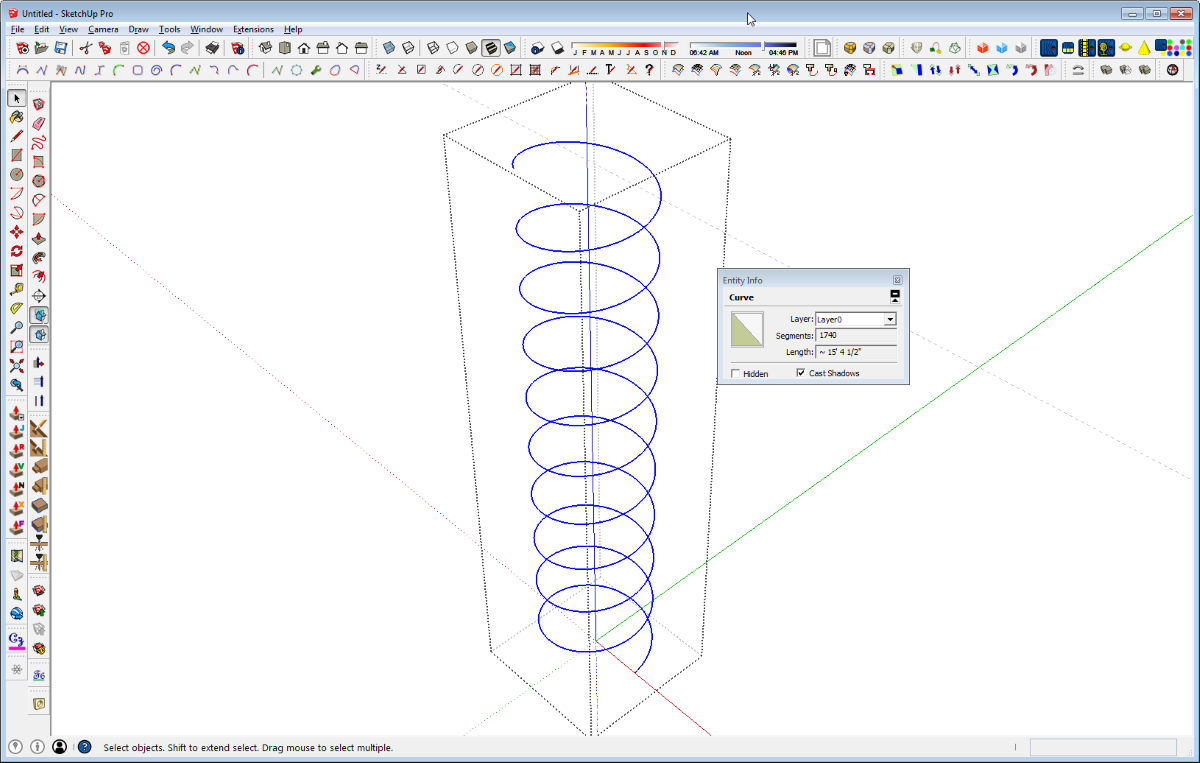Click the time of day slider
Viewport: 1200px width, 763px height.
(743, 45)
